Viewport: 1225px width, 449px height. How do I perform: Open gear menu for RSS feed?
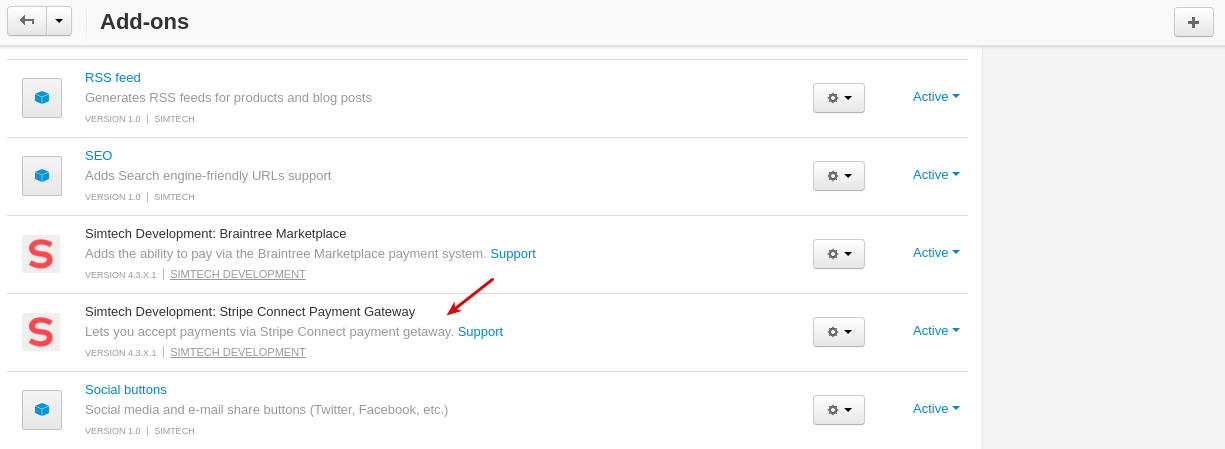click(839, 98)
